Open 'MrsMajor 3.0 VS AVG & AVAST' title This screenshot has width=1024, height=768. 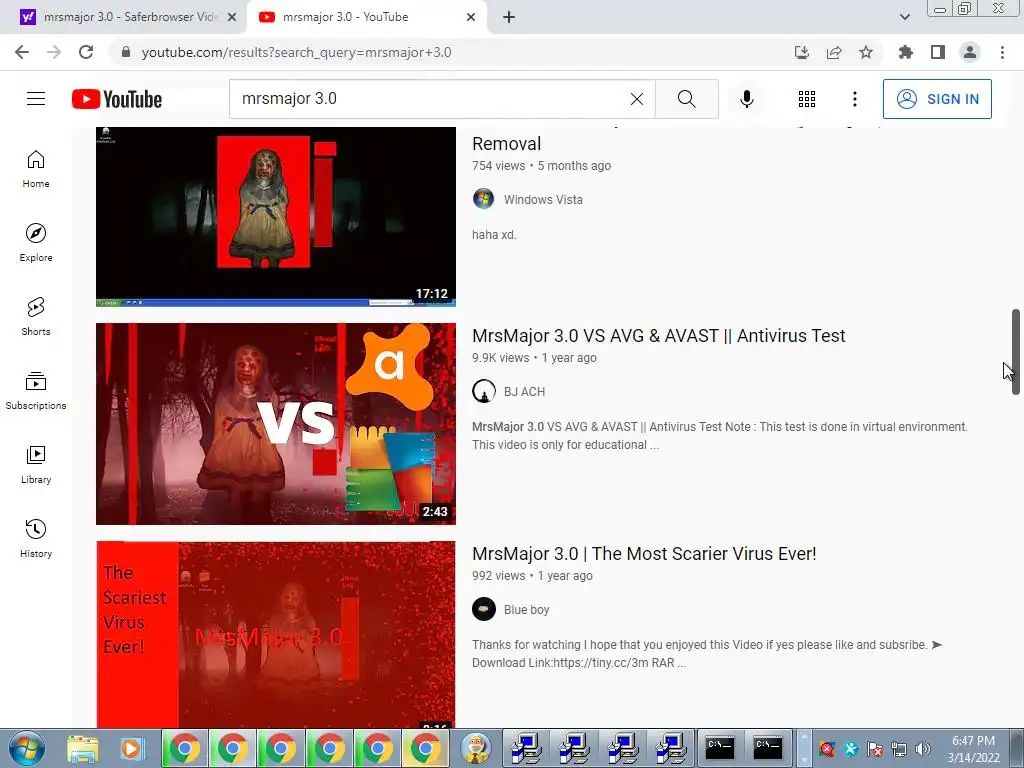pyautogui.click(x=659, y=336)
